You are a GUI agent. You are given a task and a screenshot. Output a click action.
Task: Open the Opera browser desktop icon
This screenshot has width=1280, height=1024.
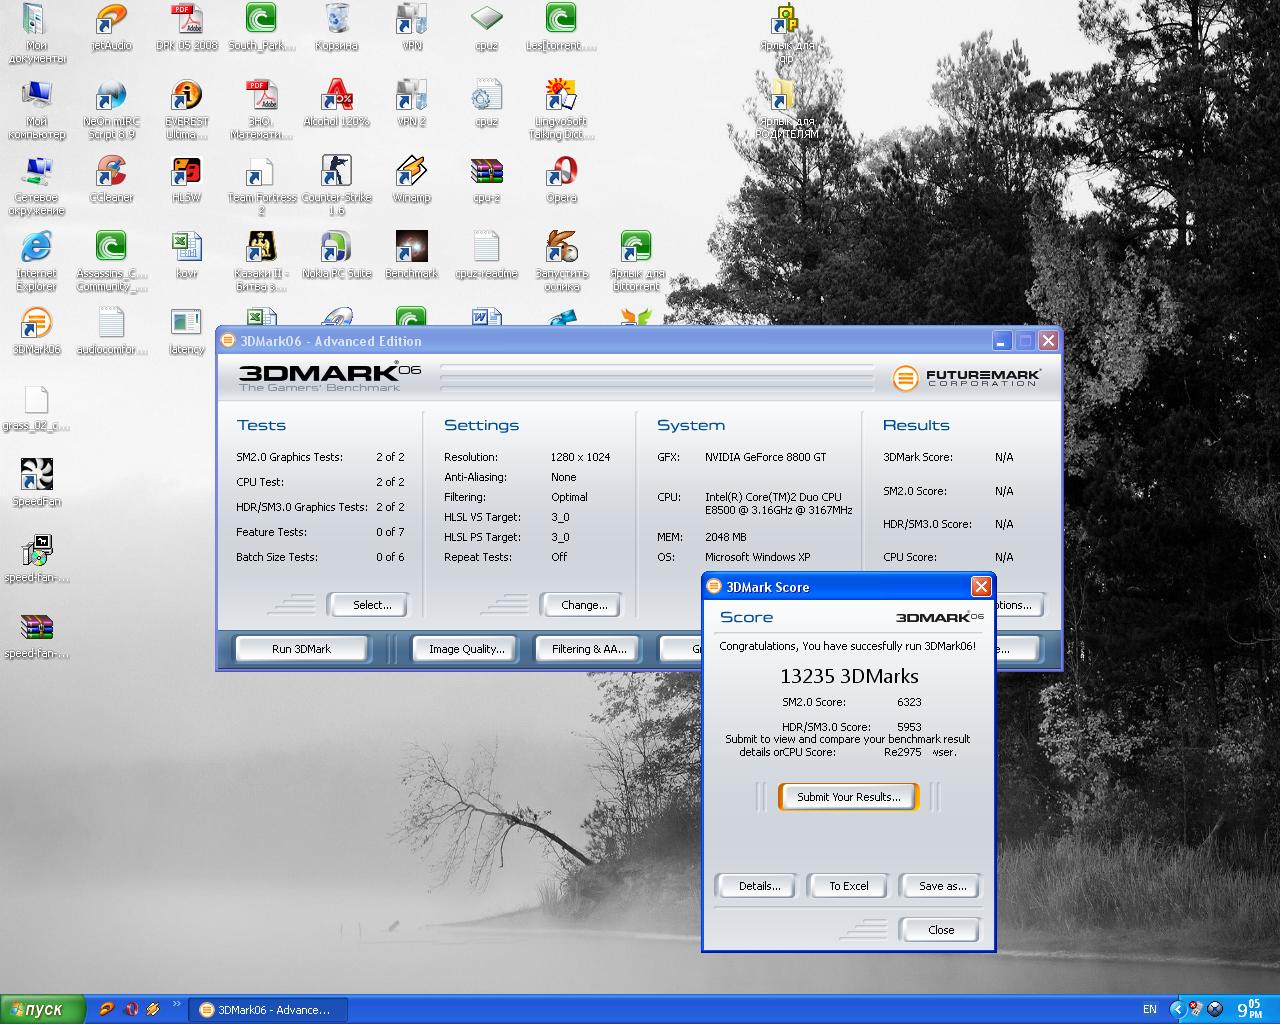pyautogui.click(x=561, y=174)
